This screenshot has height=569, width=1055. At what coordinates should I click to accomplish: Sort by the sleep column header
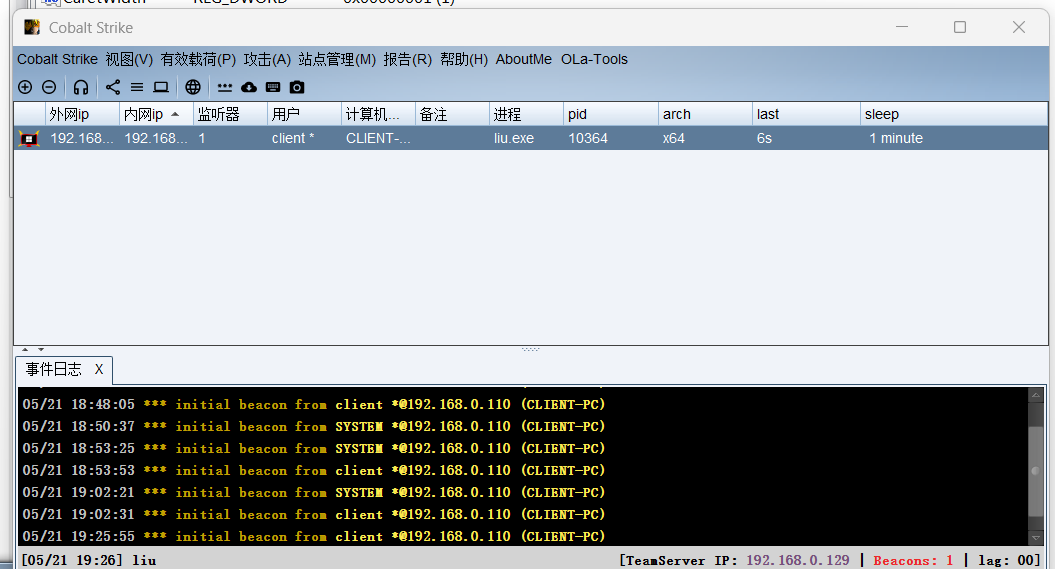(x=953, y=114)
